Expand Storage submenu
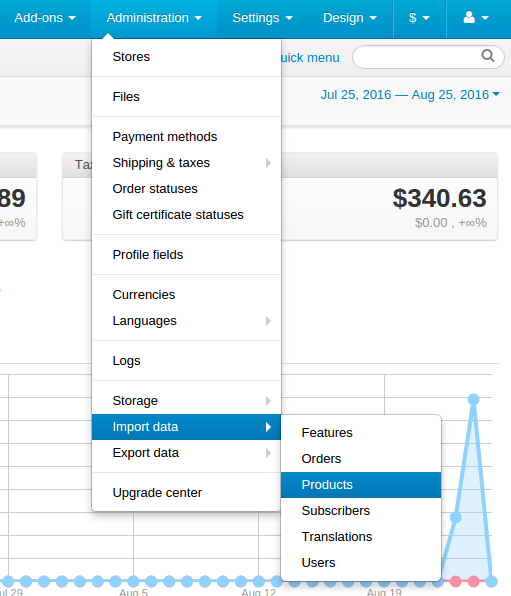Viewport: 511px width, 596px height. [186, 401]
